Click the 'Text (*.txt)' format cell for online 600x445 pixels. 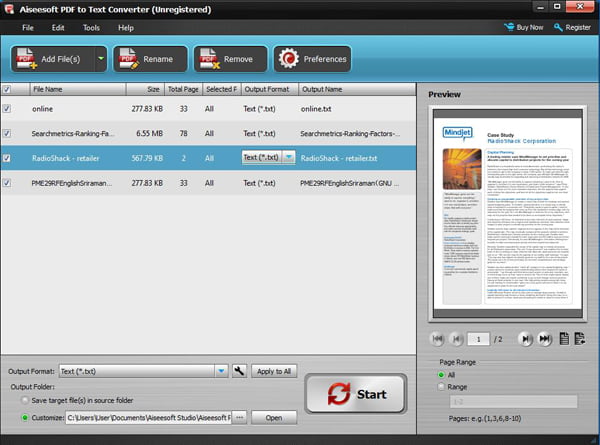[259, 109]
